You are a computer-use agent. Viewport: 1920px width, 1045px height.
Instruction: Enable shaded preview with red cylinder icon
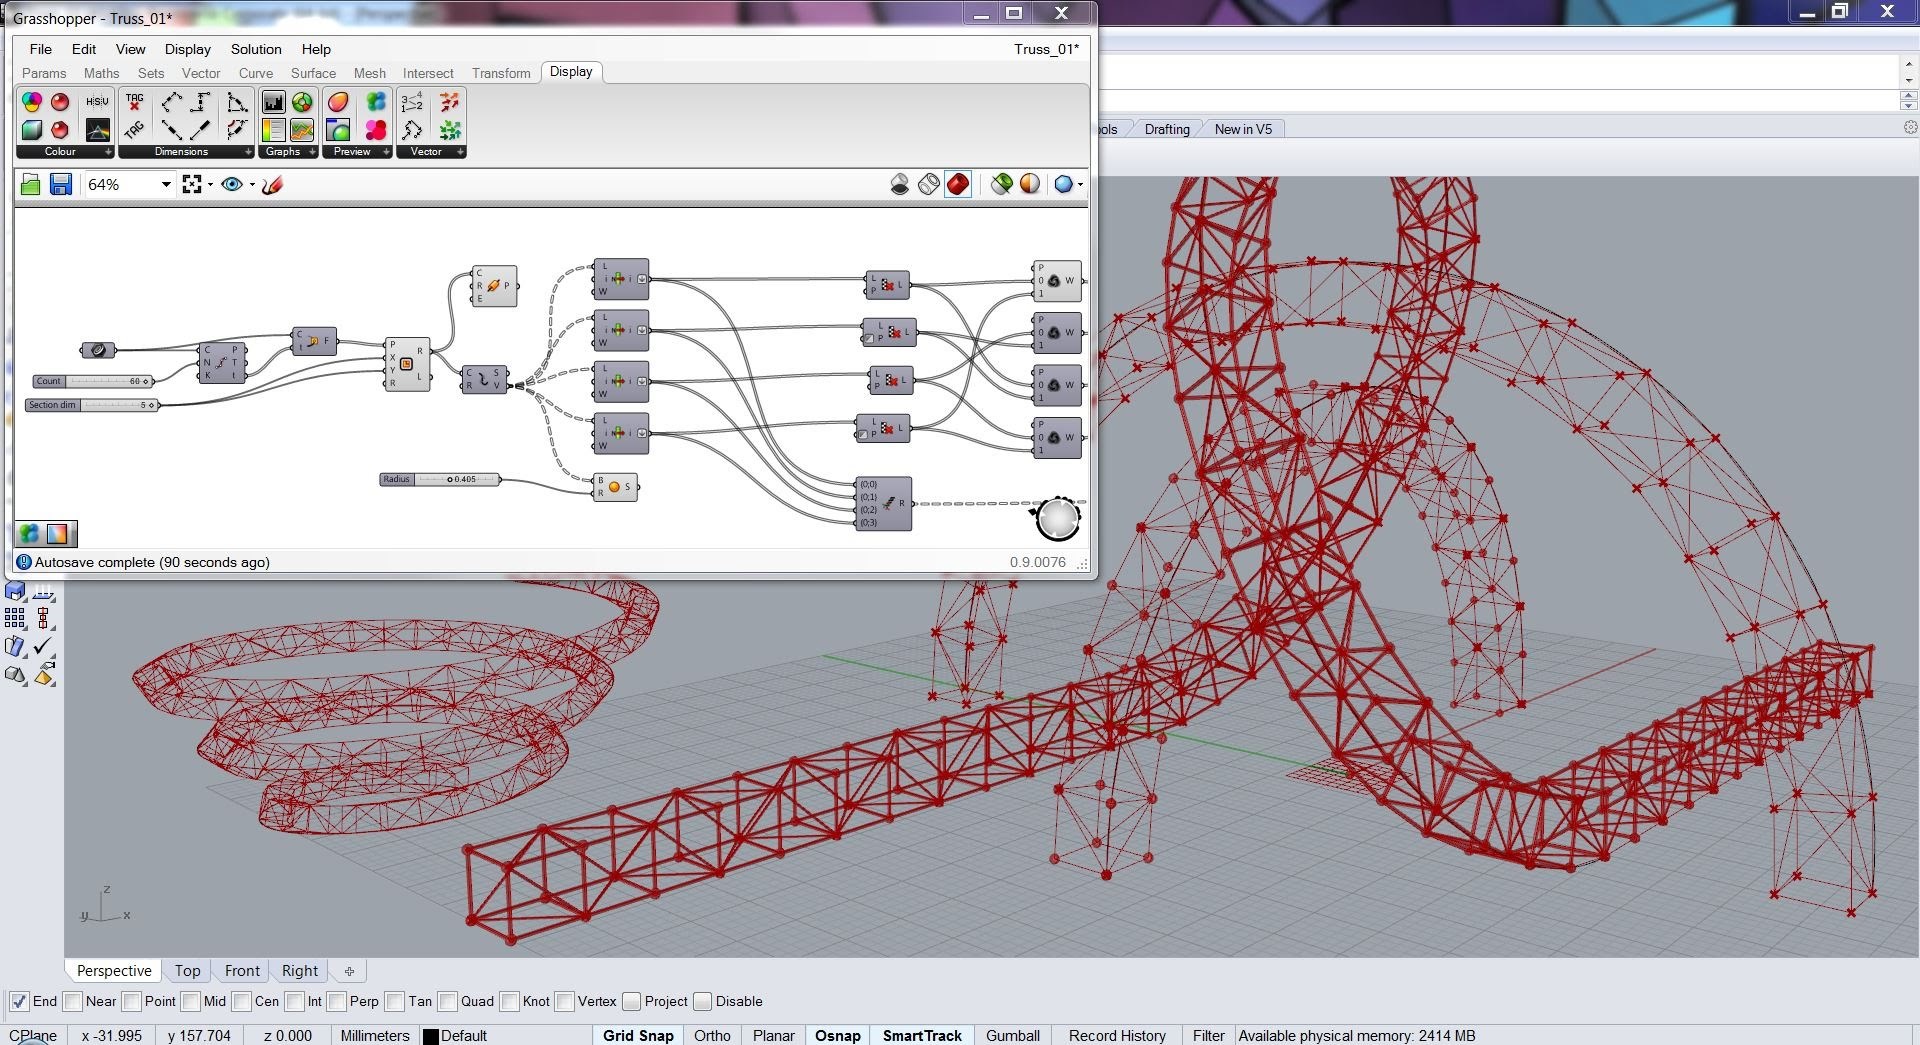[x=957, y=184]
